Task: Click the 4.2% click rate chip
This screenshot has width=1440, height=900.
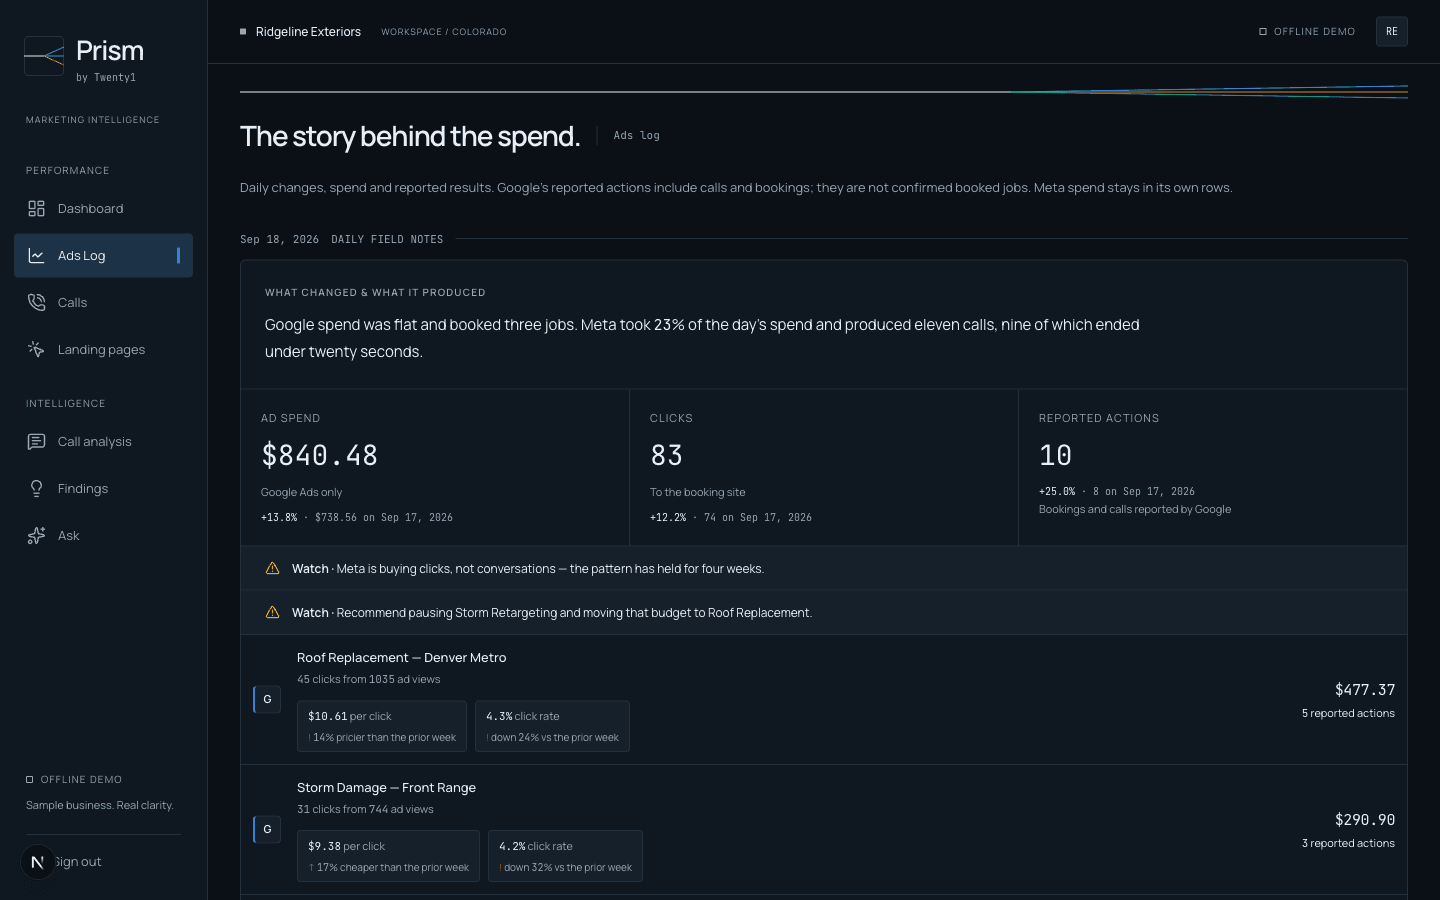Action: pyautogui.click(x=565, y=856)
